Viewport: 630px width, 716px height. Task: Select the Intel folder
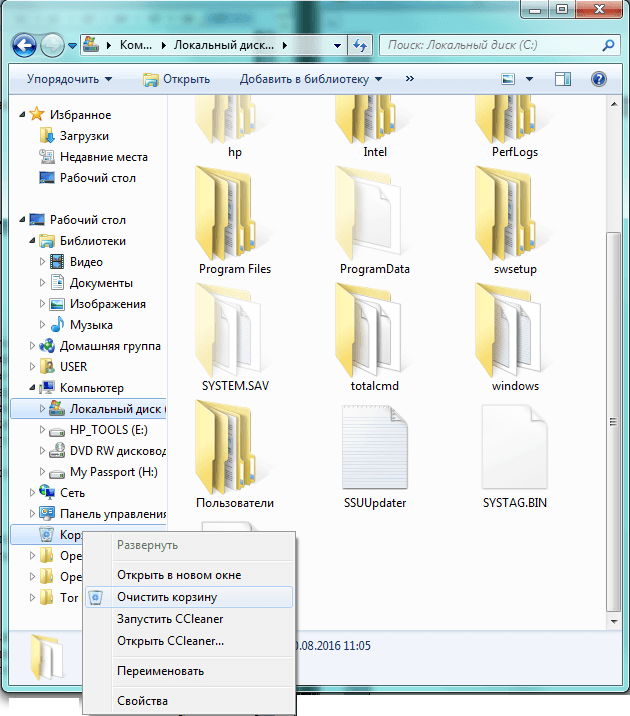(x=375, y=128)
